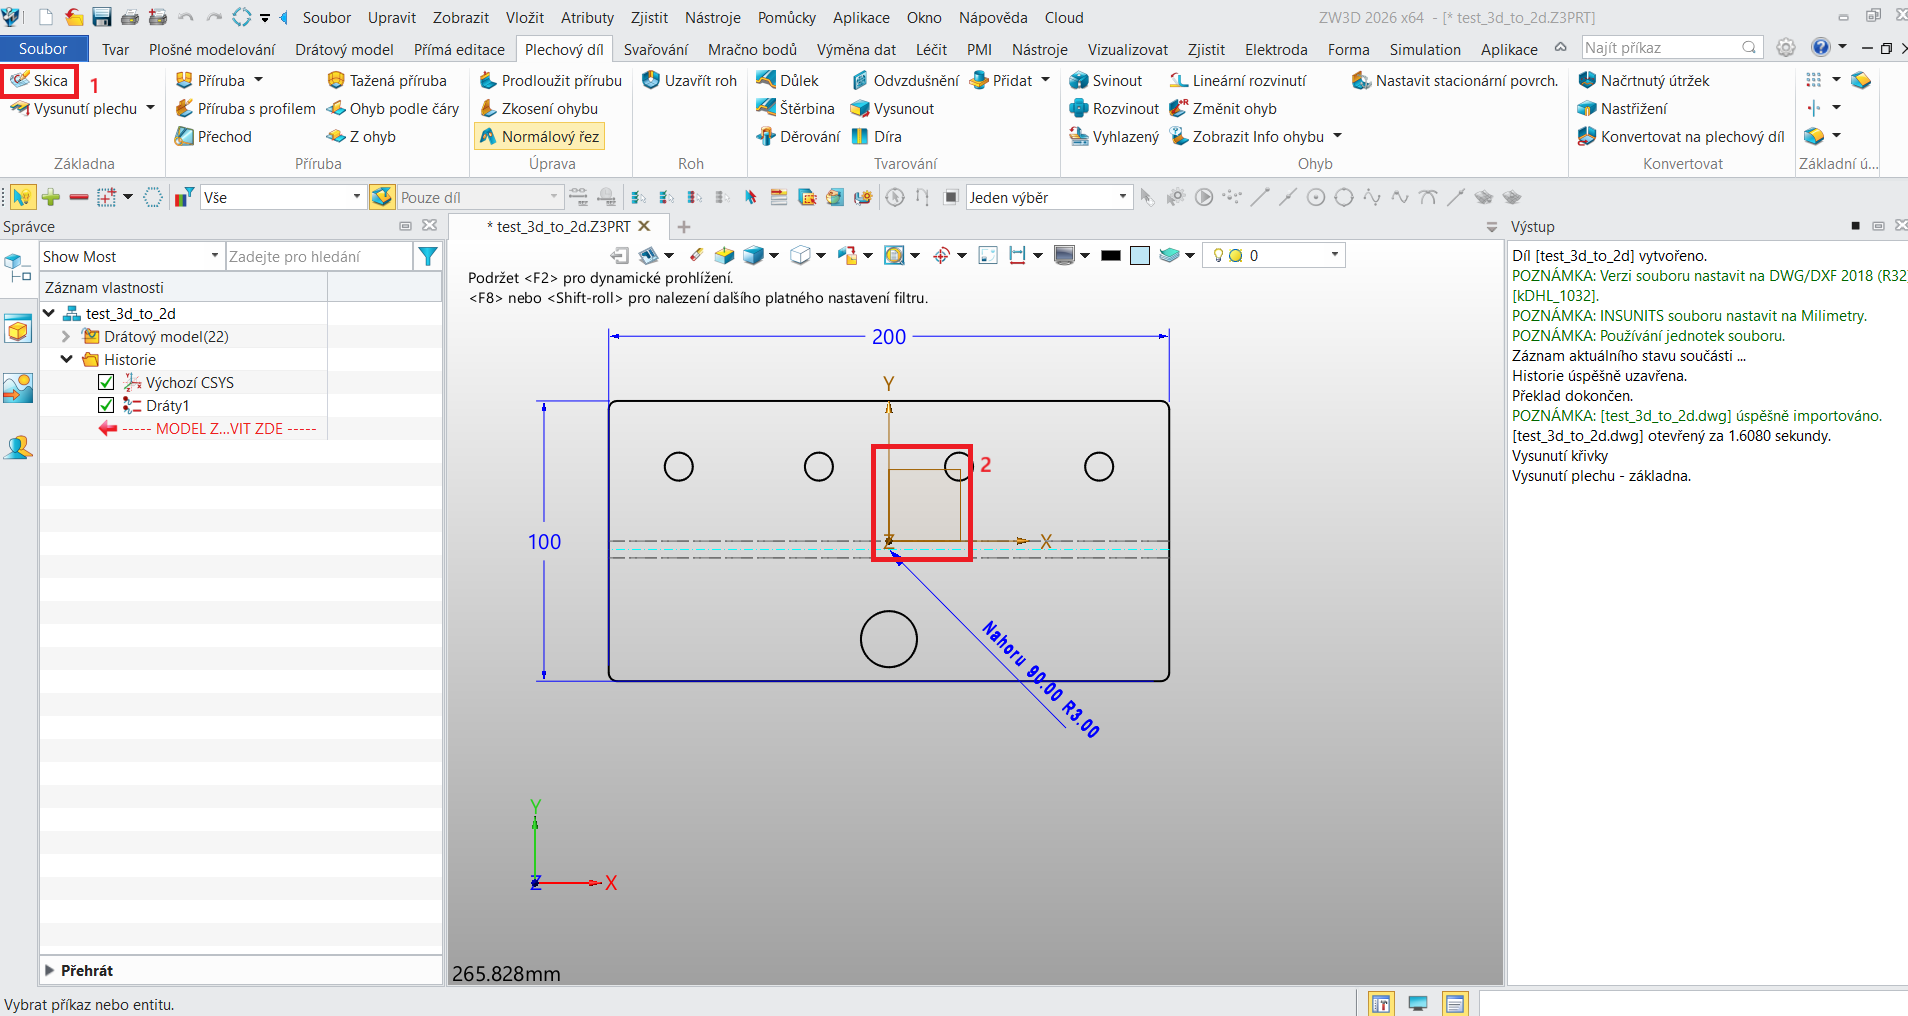Add a new document tab with plus button

point(684,227)
